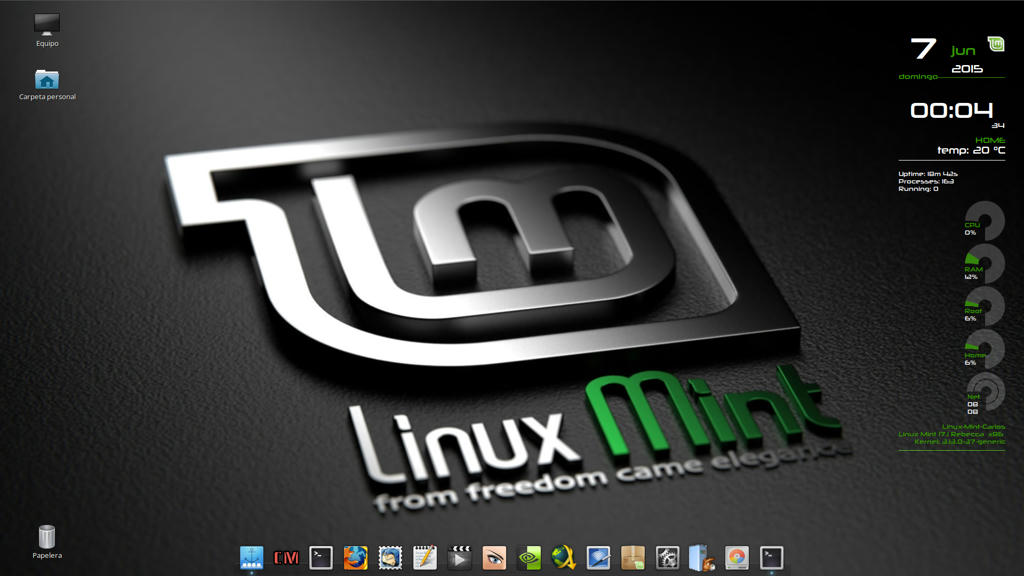The height and width of the screenshot is (576, 1024).
Task: Click the green Jun month label
Action: [x=963, y=51]
